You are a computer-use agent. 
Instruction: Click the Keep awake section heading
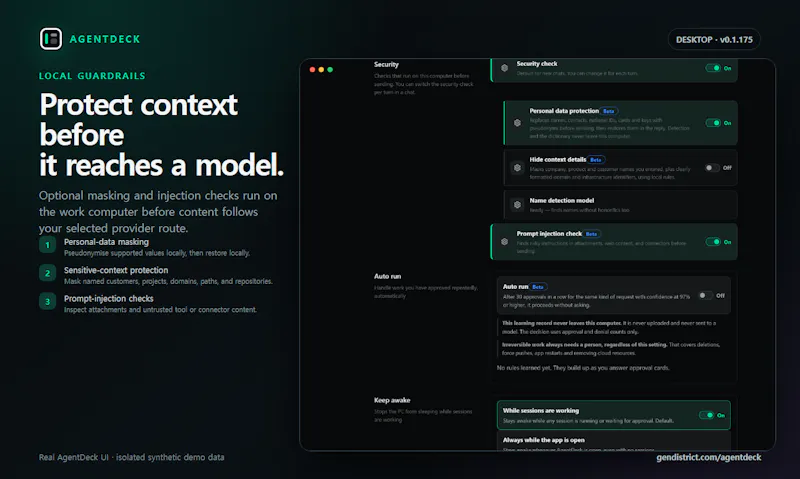(x=392, y=400)
